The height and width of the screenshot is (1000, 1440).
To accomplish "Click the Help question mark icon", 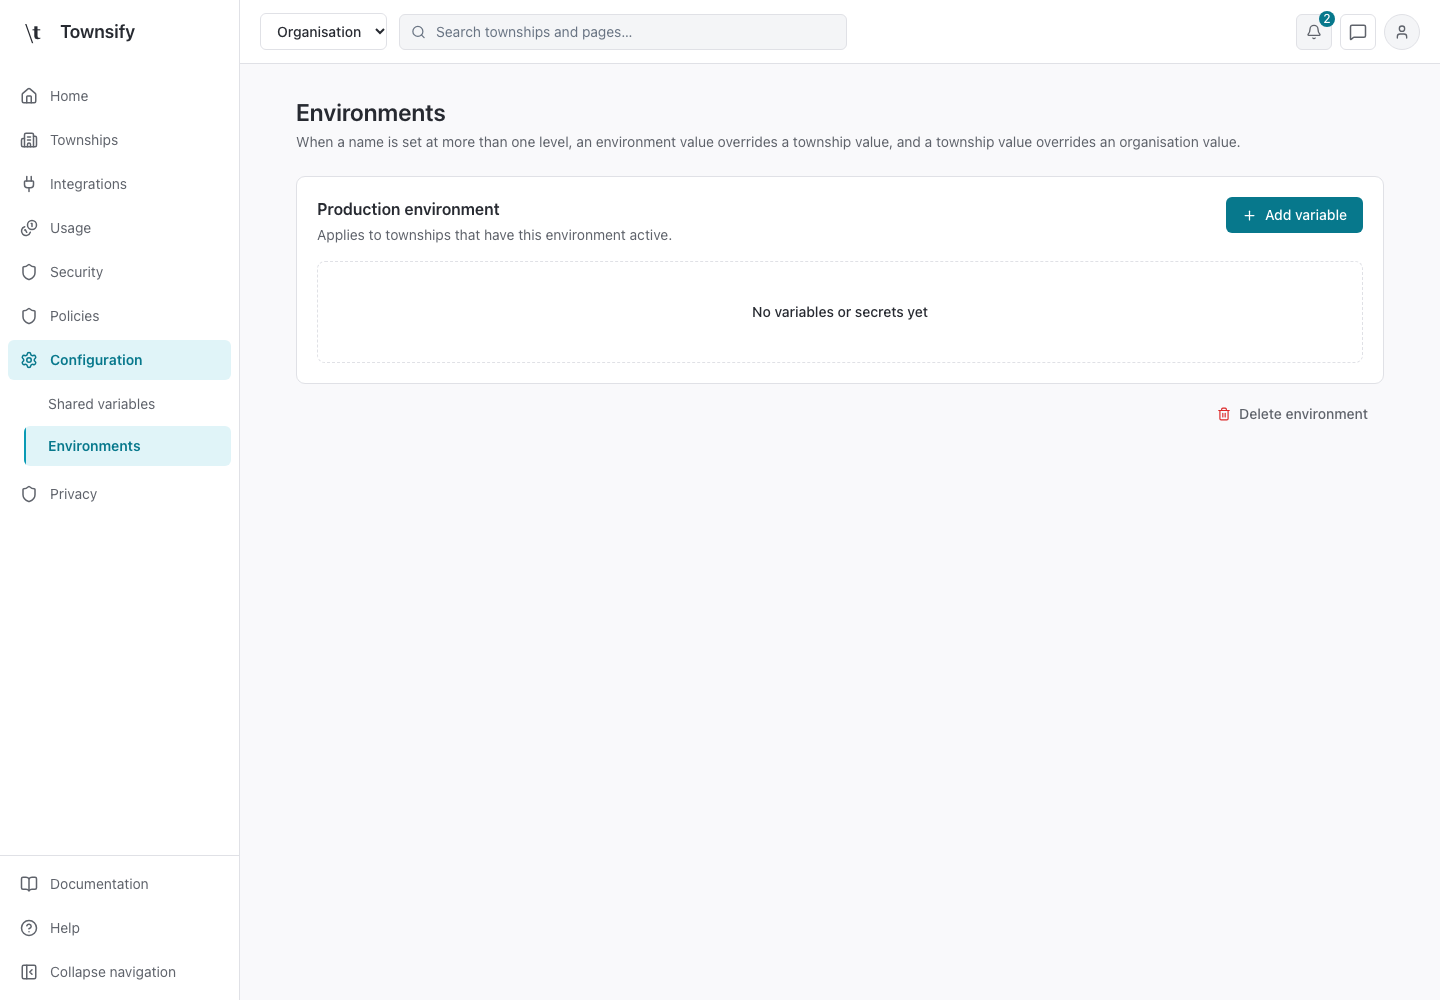I will [x=29, y=928].
